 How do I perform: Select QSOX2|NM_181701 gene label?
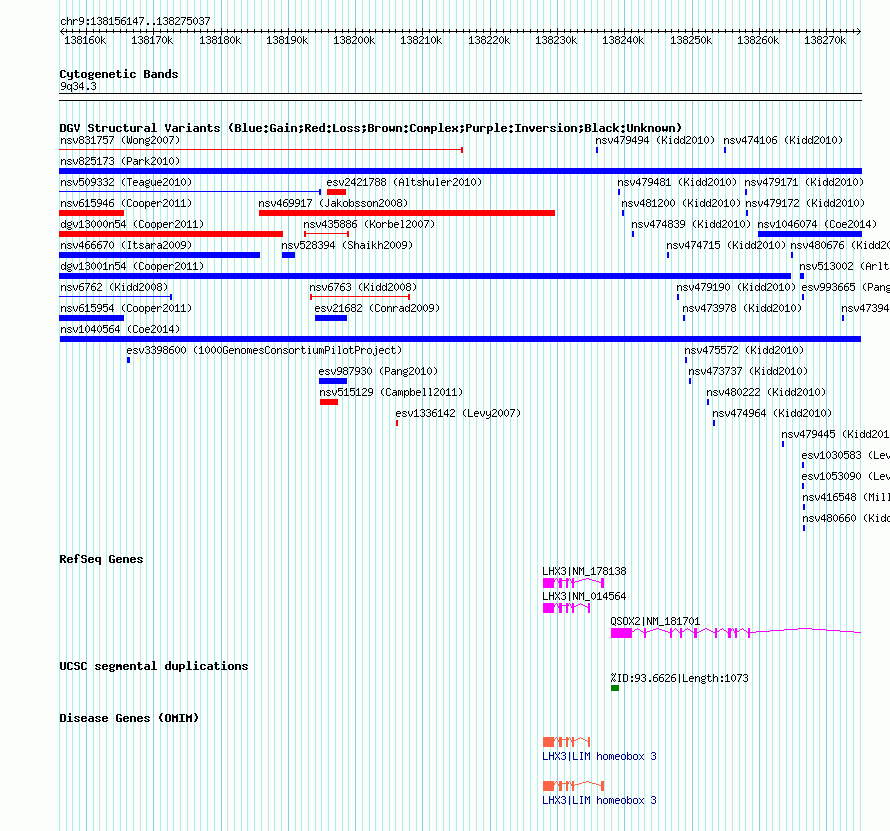655,621
